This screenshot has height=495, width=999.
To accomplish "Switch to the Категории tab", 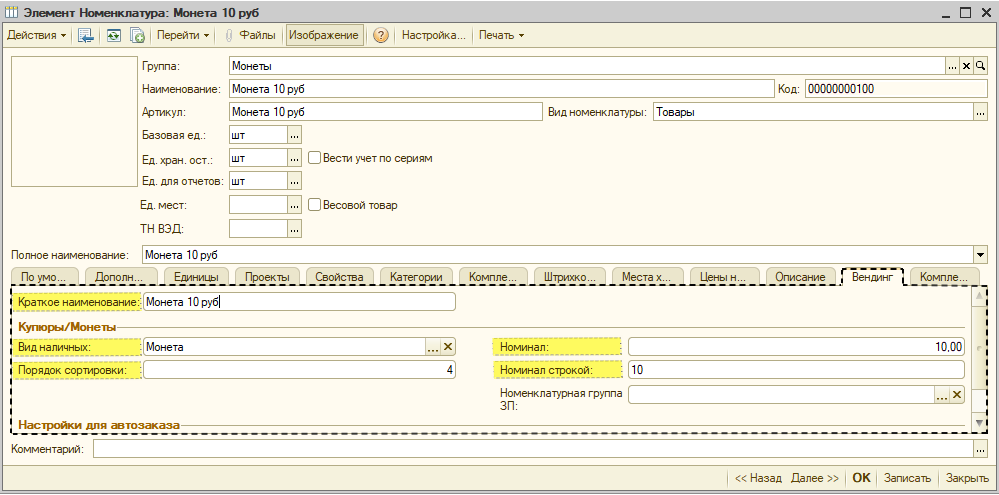I will (x=416, y=277).
